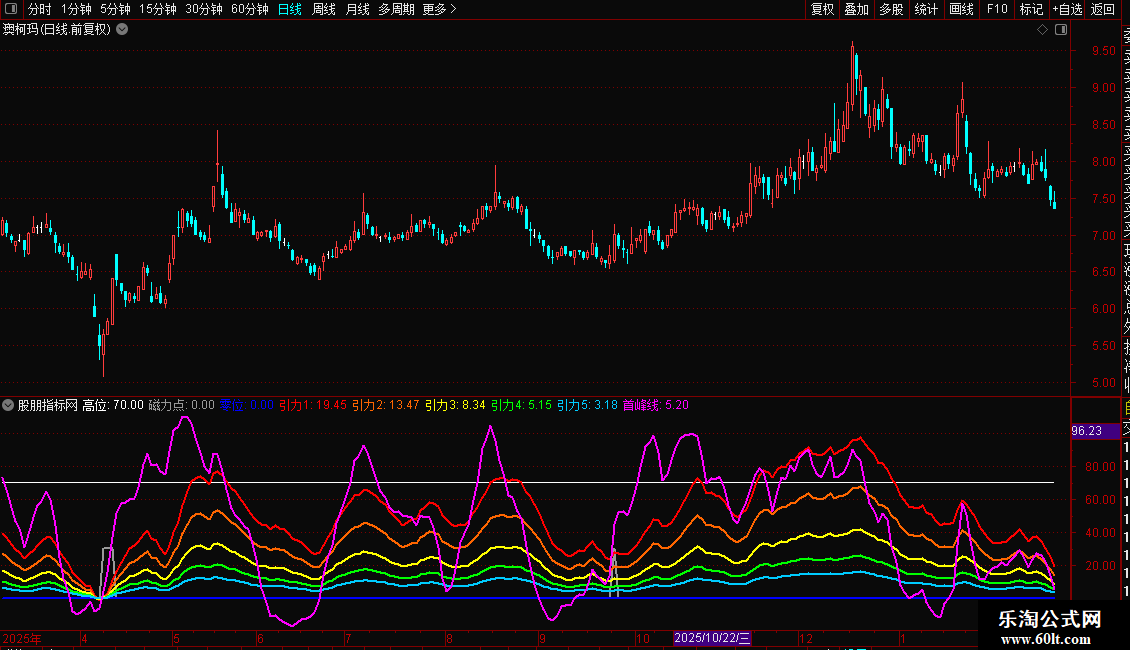Toggle the left sidebar panel icon

pyautogui.click(x=11, y=9)
